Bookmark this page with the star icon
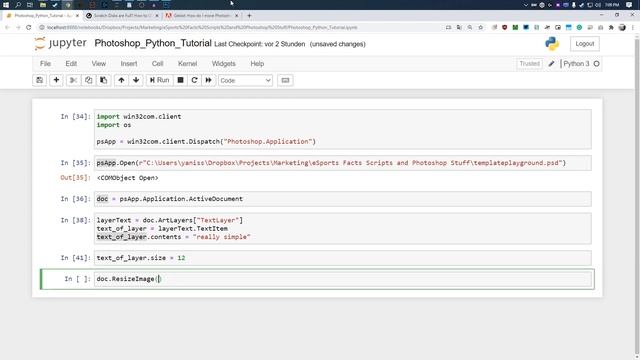 coord(480,27)
